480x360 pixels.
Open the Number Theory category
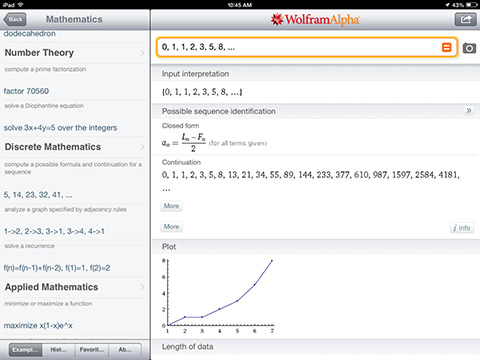(75, 53)
